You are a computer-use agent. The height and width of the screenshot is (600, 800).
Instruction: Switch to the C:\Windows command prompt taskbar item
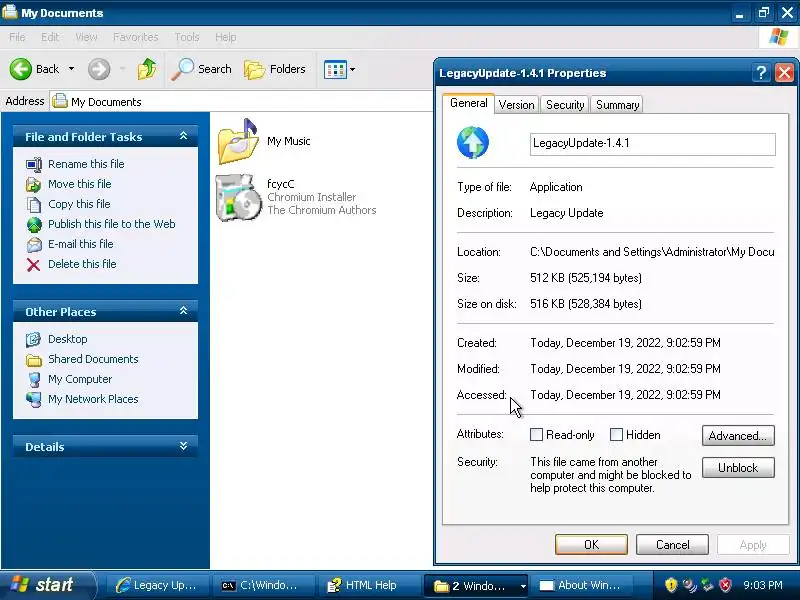pyautogui.click(x=263, y=585)
